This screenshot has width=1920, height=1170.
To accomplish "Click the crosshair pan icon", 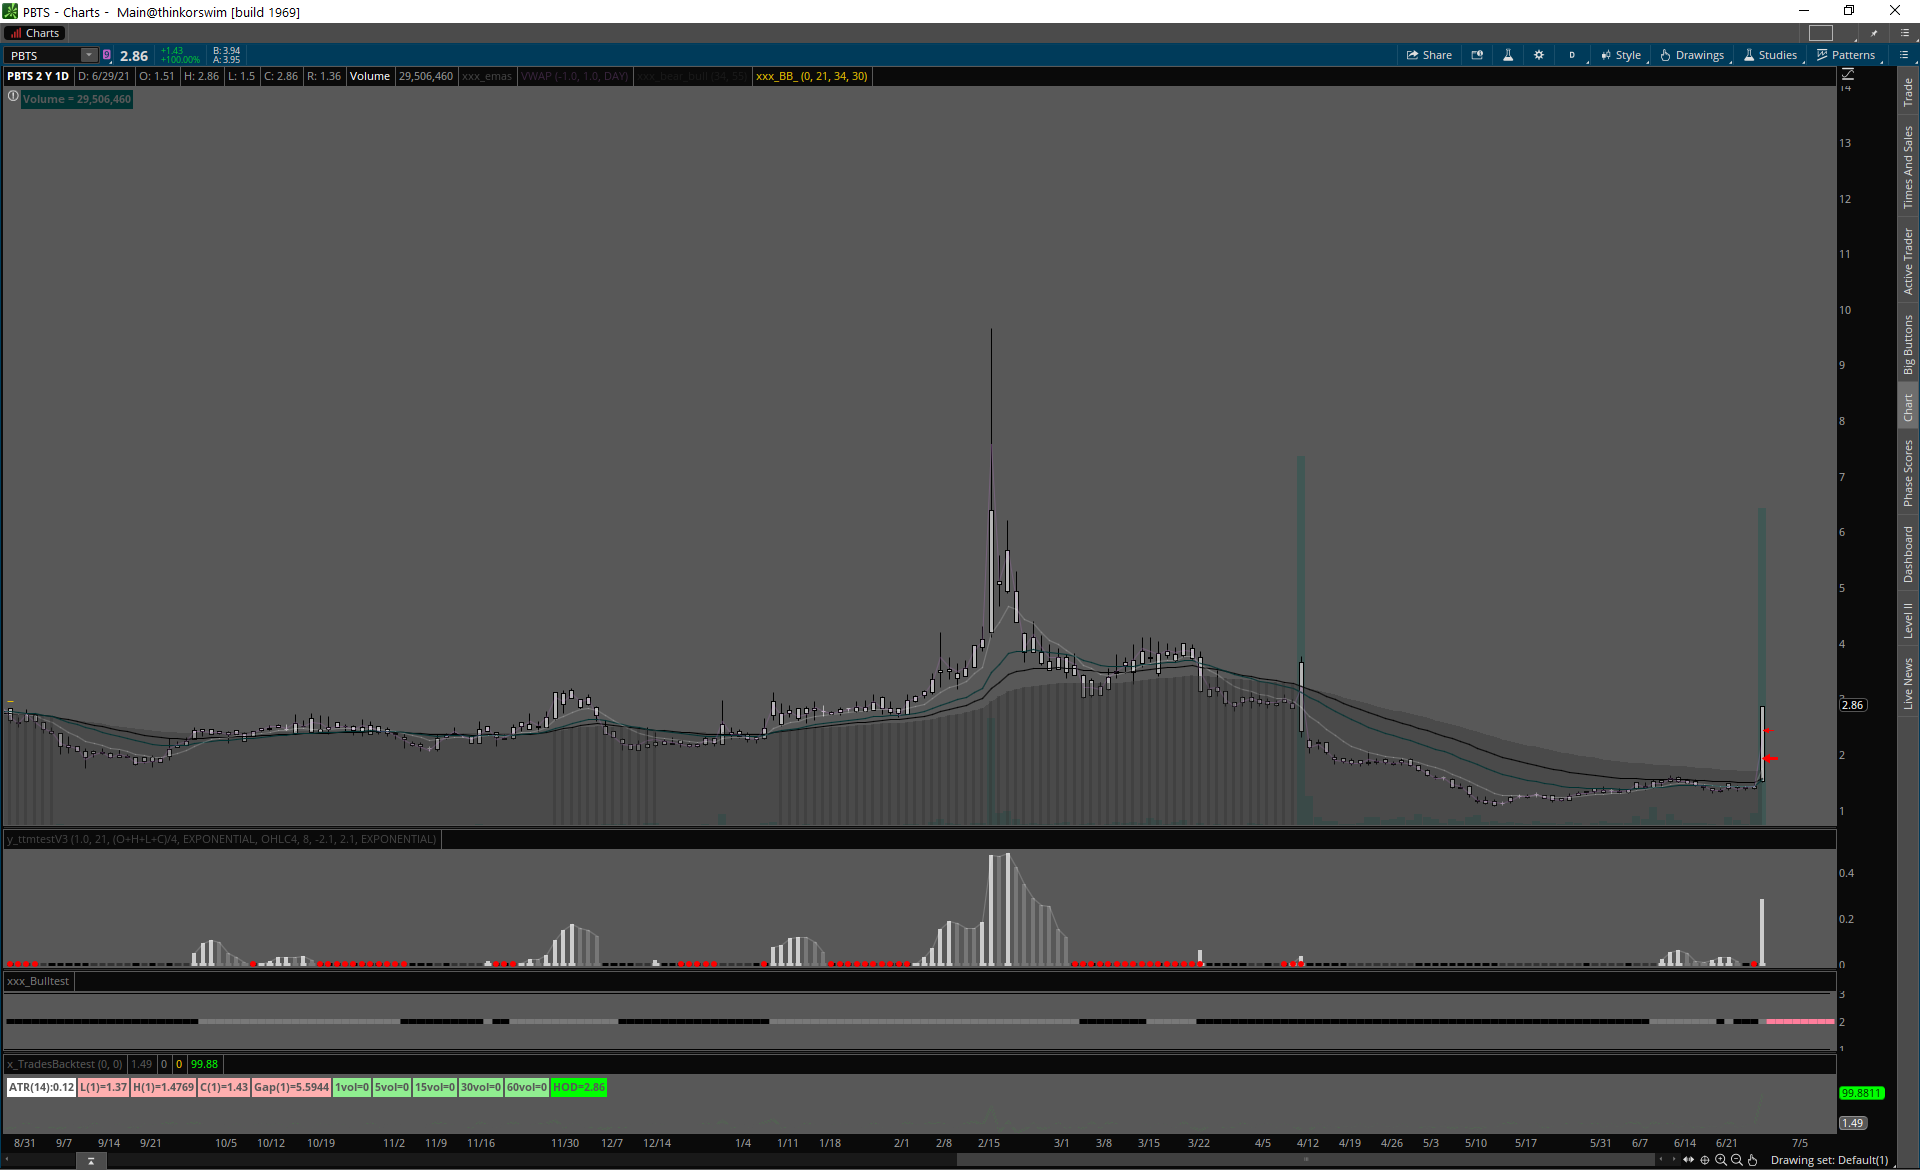I will pos(1705,1160).
